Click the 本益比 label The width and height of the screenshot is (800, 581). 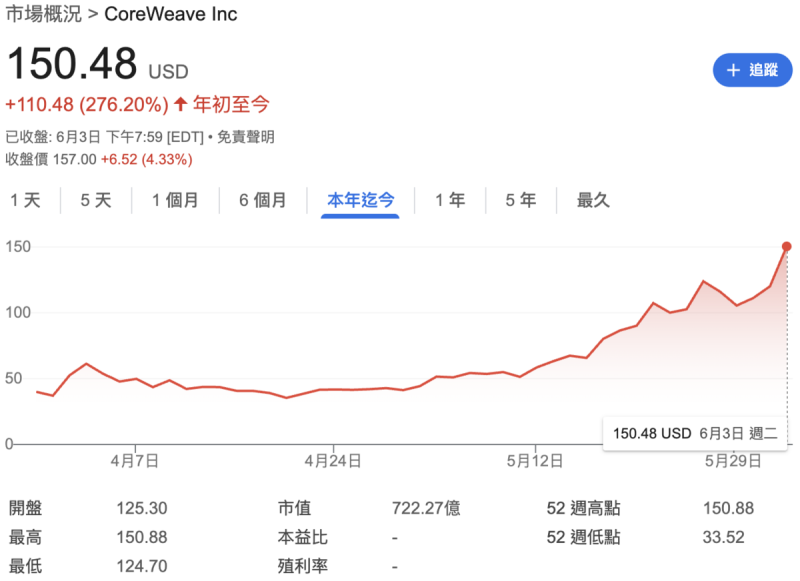point(303,537)
